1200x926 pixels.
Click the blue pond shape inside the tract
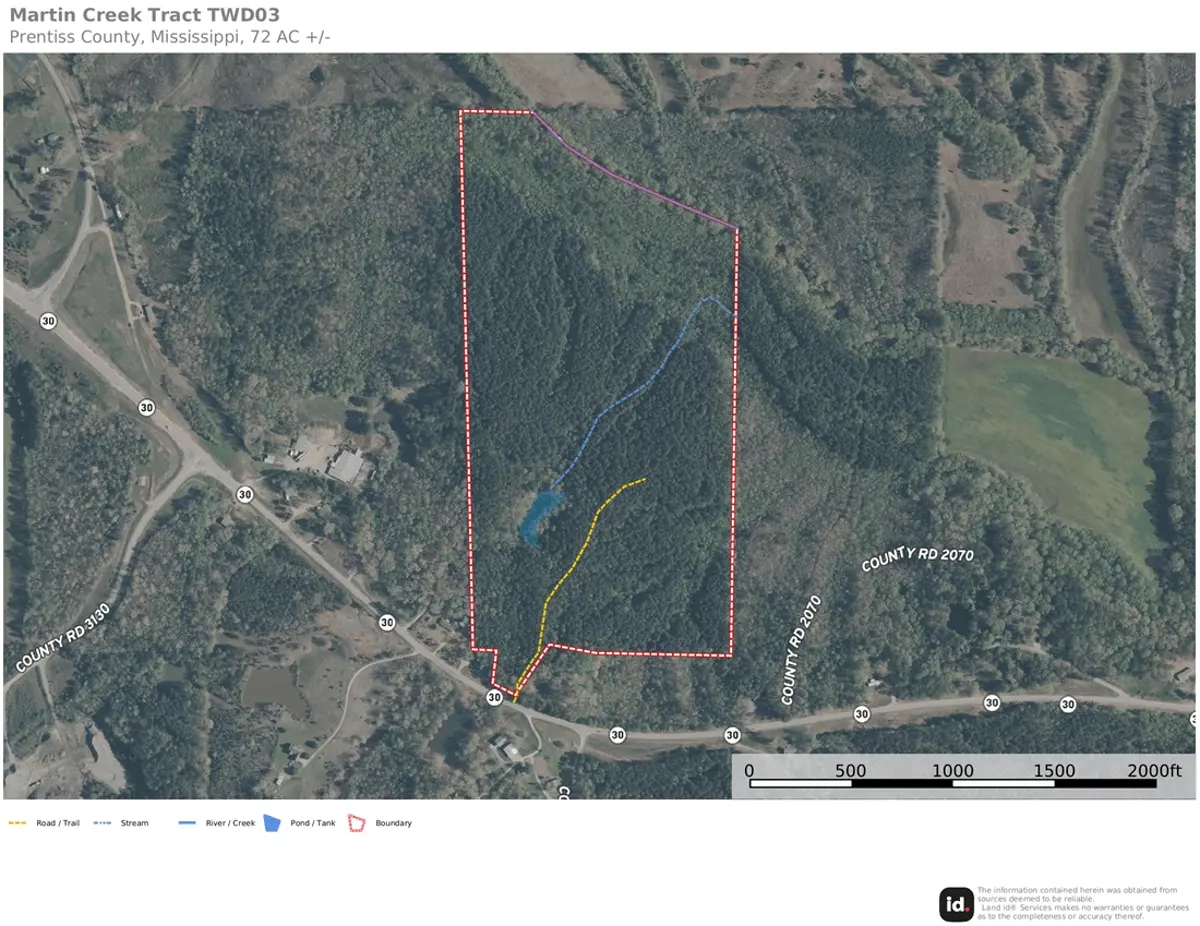[x=538, y=516]
